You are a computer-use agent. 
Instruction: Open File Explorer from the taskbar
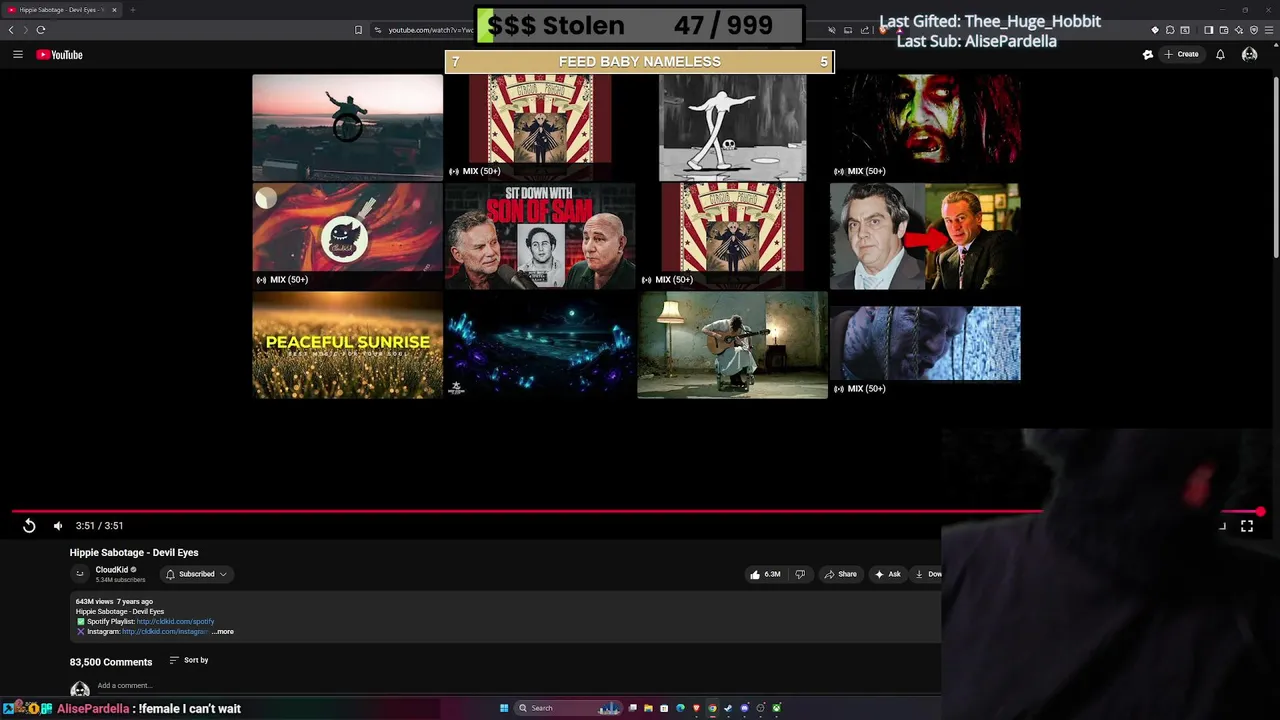(x=648, y=708)
